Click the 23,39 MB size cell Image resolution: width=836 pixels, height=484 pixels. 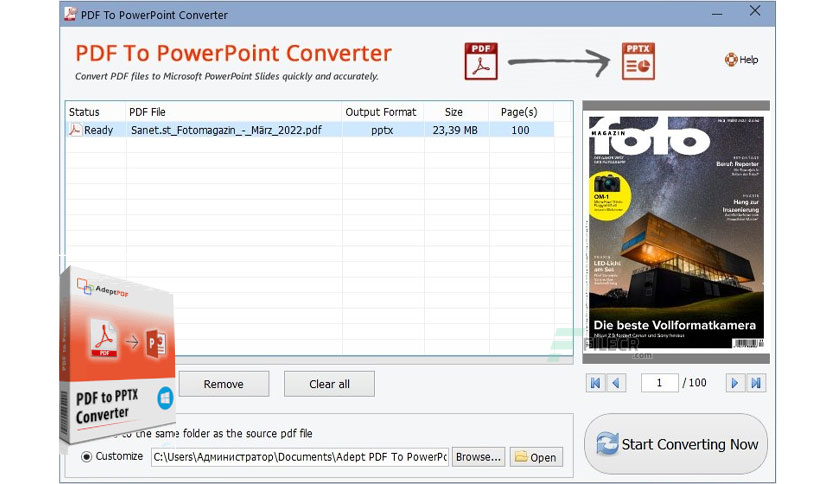coord(455,130)
